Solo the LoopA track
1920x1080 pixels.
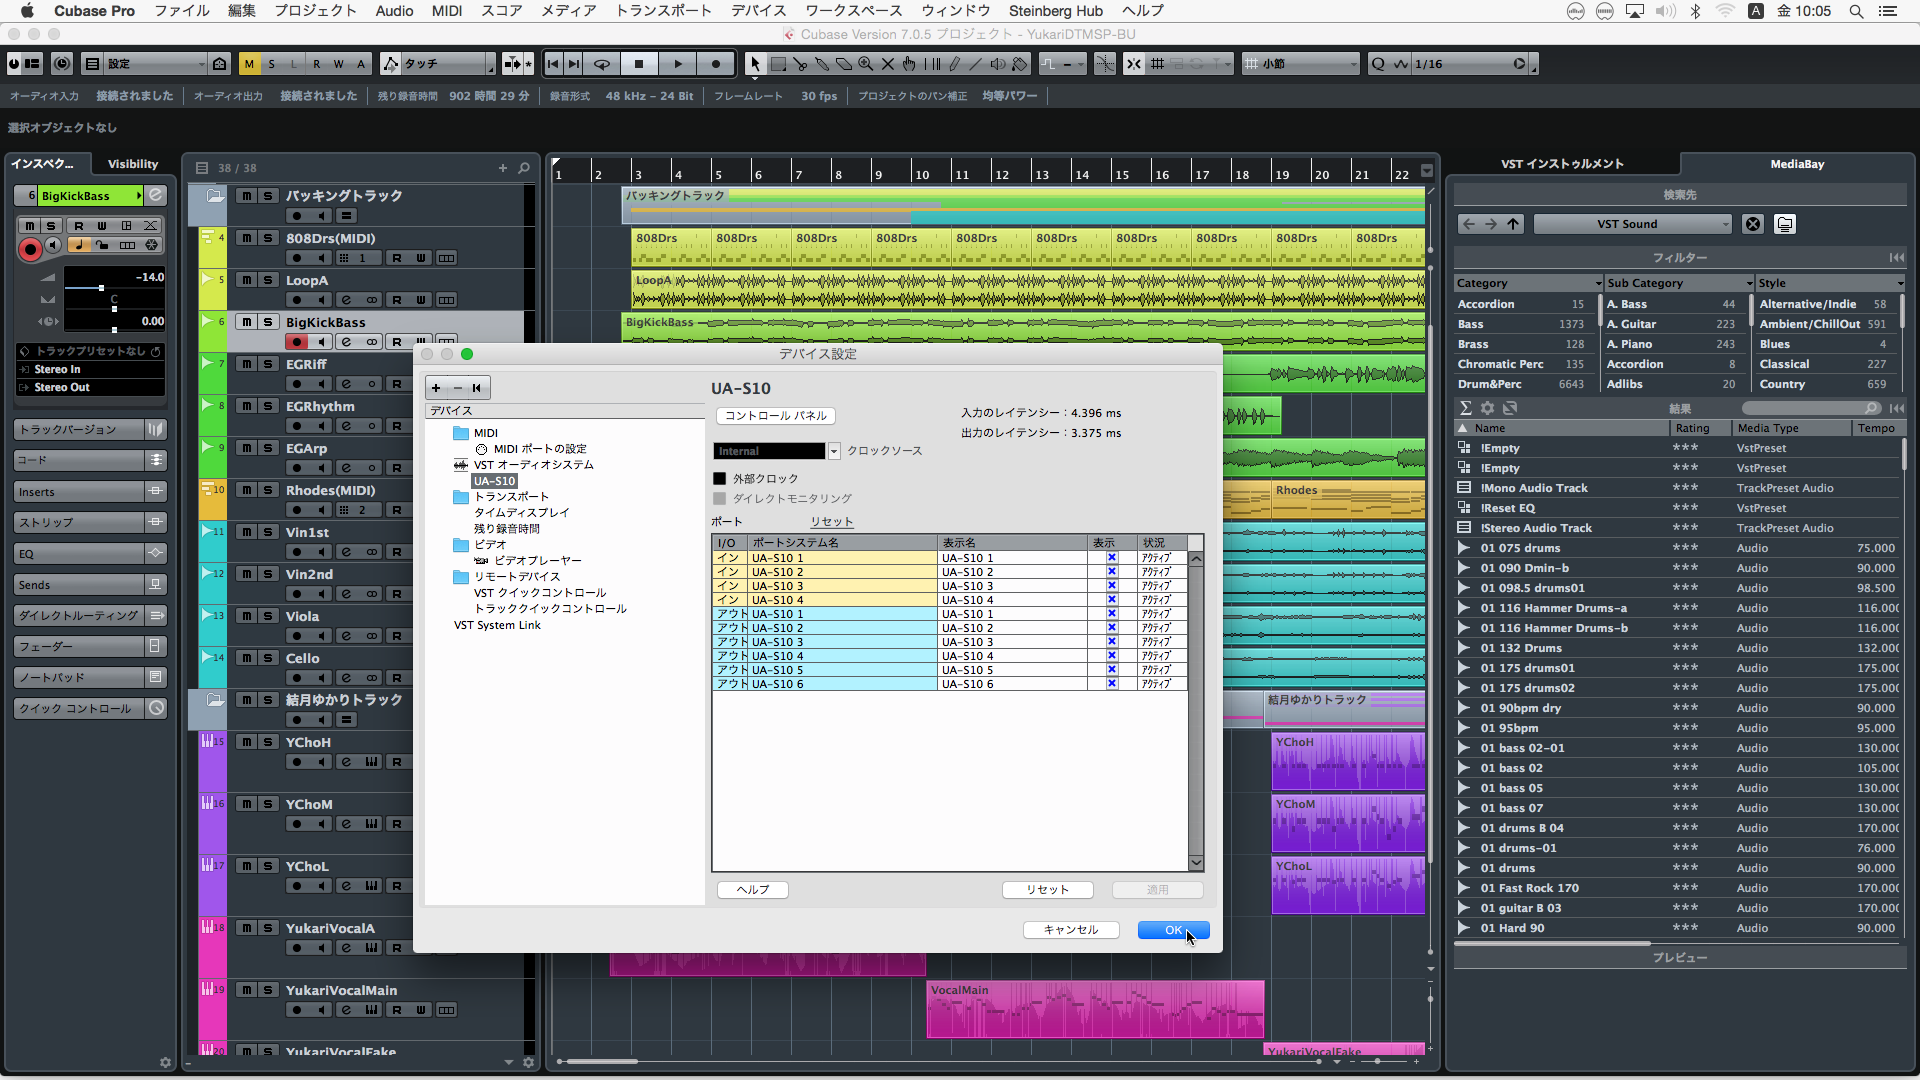(268, 280)
